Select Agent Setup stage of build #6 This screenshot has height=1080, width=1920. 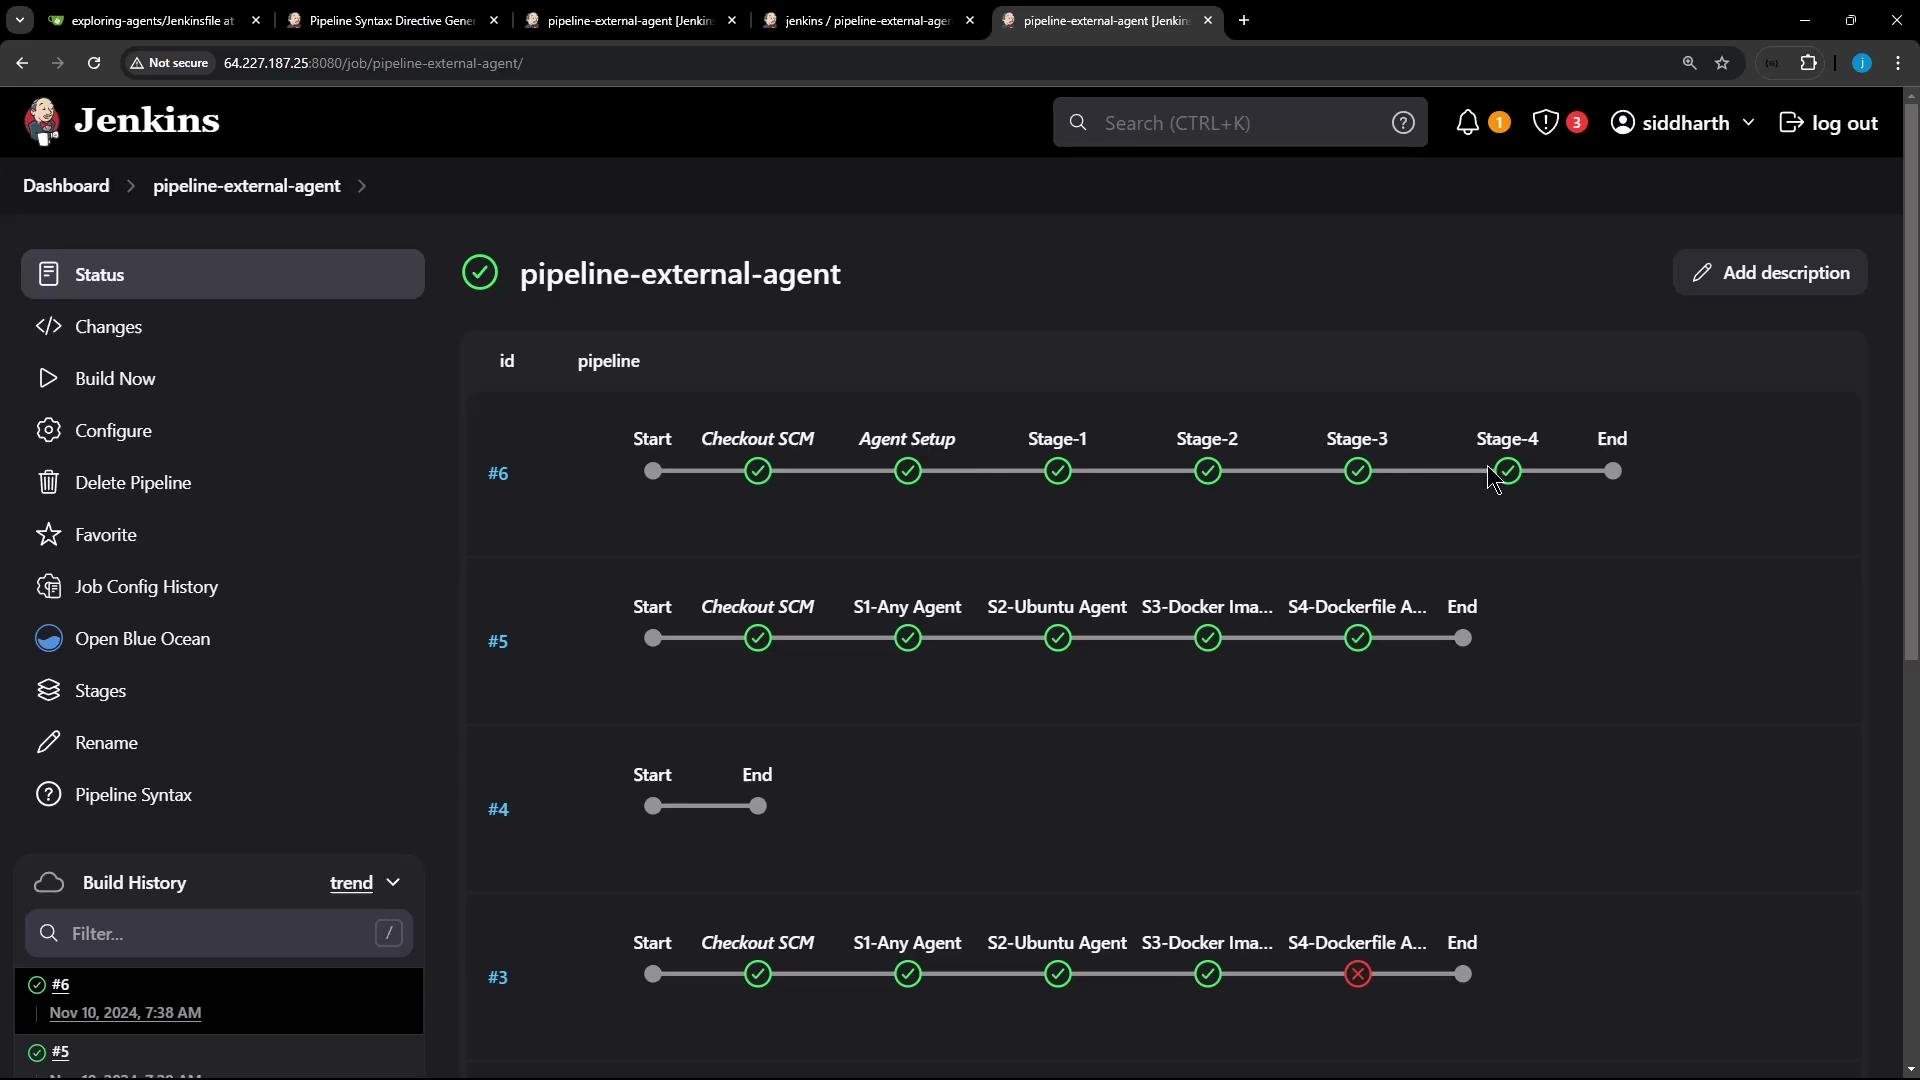click(x=908, y=471)
